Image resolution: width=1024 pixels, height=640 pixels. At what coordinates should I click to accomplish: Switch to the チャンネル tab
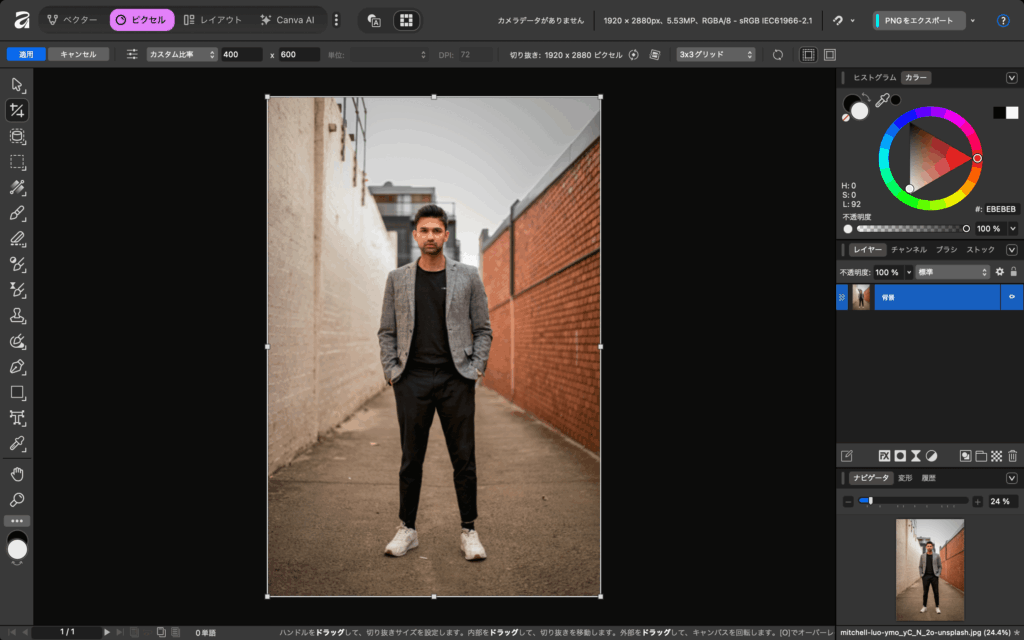click(x=908, y=249)
